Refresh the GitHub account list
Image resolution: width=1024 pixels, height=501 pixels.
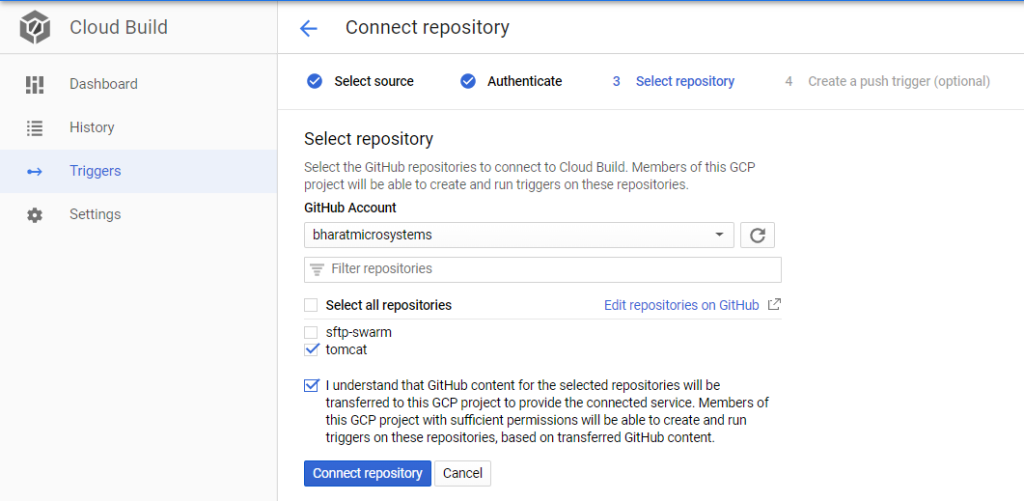click(758, 235)
